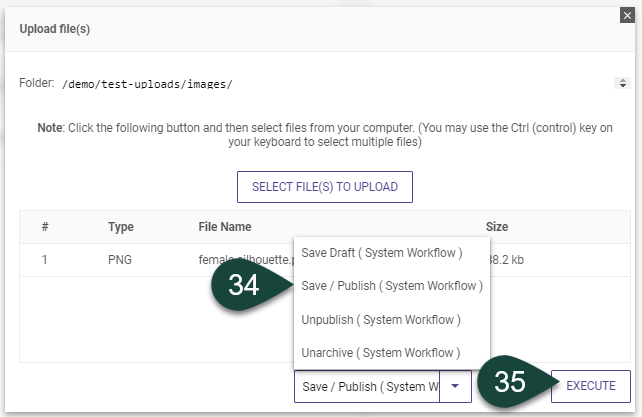Select the PNG type cell in row 1
The width and height of the screenshot is (642, 417).
pos(121,258)
